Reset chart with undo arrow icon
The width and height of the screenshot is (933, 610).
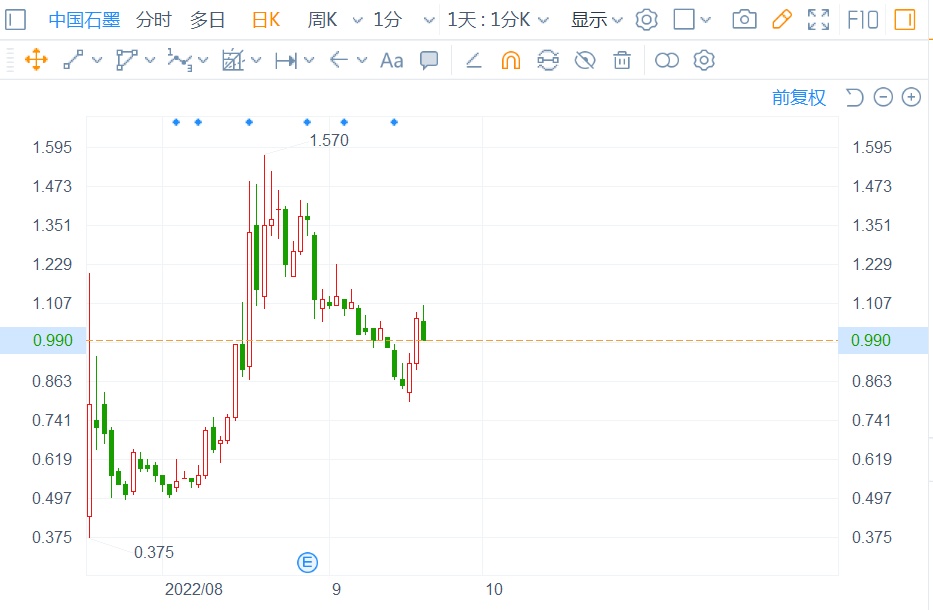click(854, 97)
